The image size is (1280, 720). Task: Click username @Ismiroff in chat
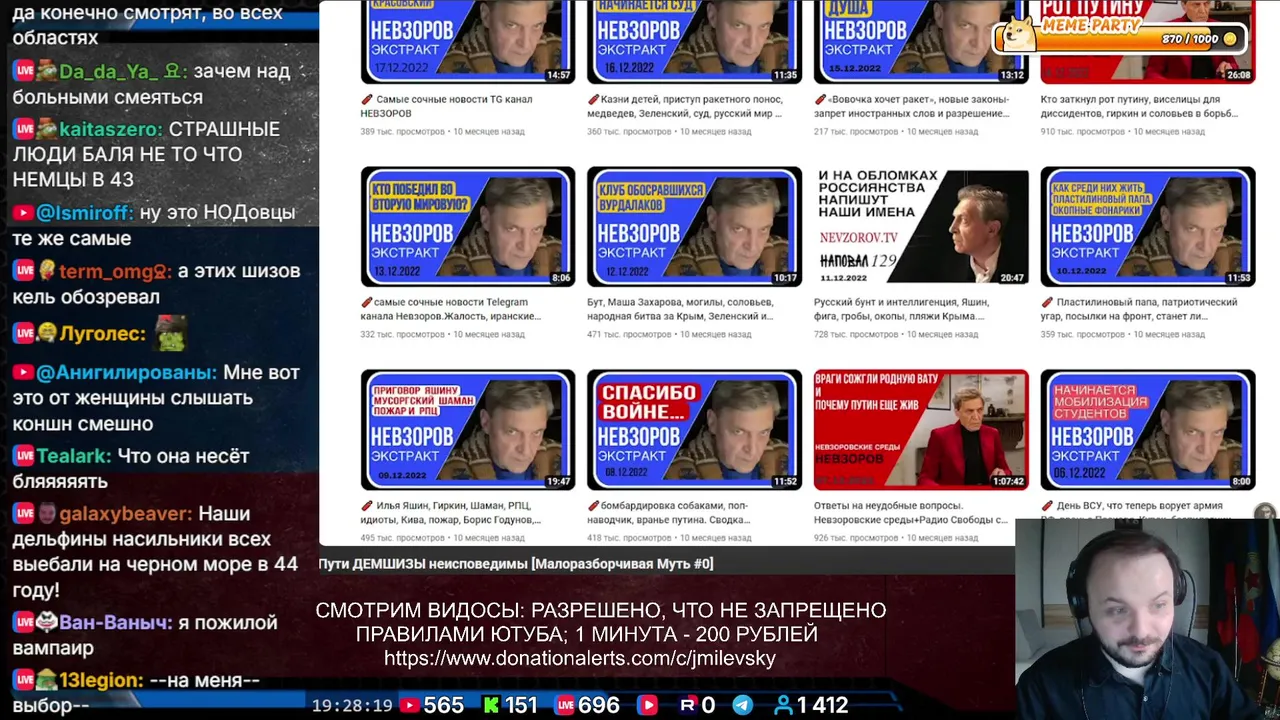(84, 213)
